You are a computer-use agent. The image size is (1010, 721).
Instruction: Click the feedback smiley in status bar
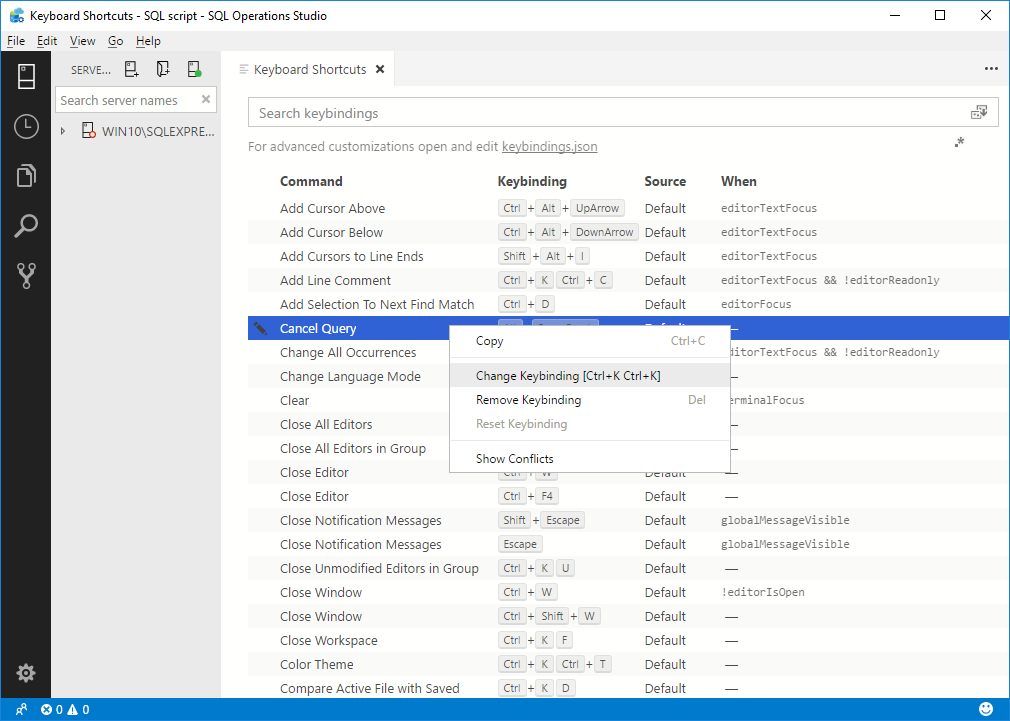click(x=986, y=709)
